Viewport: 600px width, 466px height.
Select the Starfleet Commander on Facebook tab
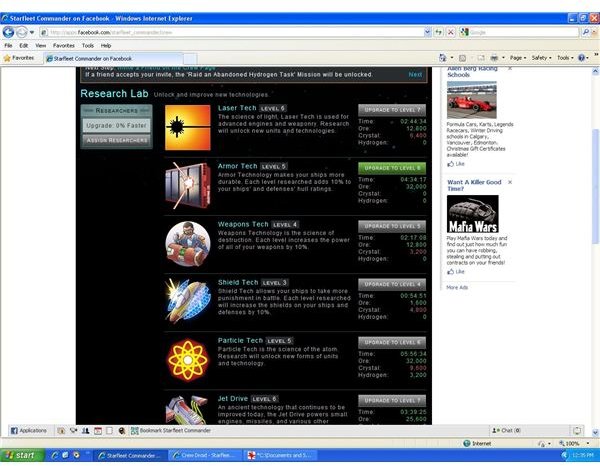click(113, 59)
